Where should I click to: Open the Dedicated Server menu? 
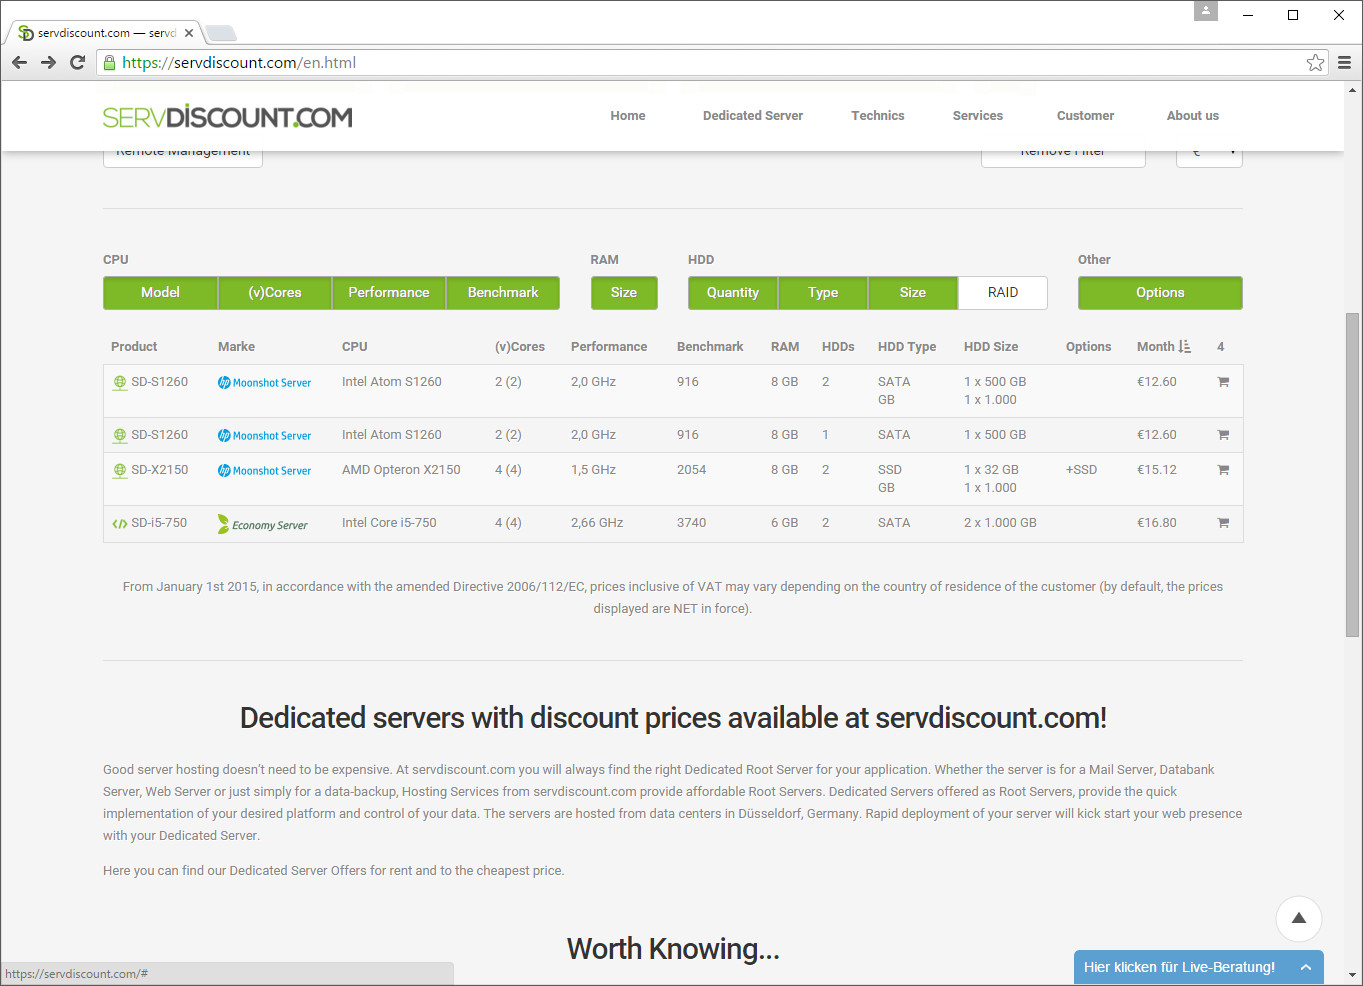pyautogui.click(x=752, y=116)
